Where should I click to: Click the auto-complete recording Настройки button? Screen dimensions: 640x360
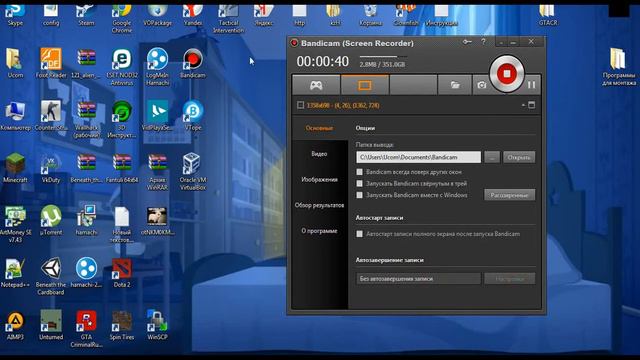point(509,279)
